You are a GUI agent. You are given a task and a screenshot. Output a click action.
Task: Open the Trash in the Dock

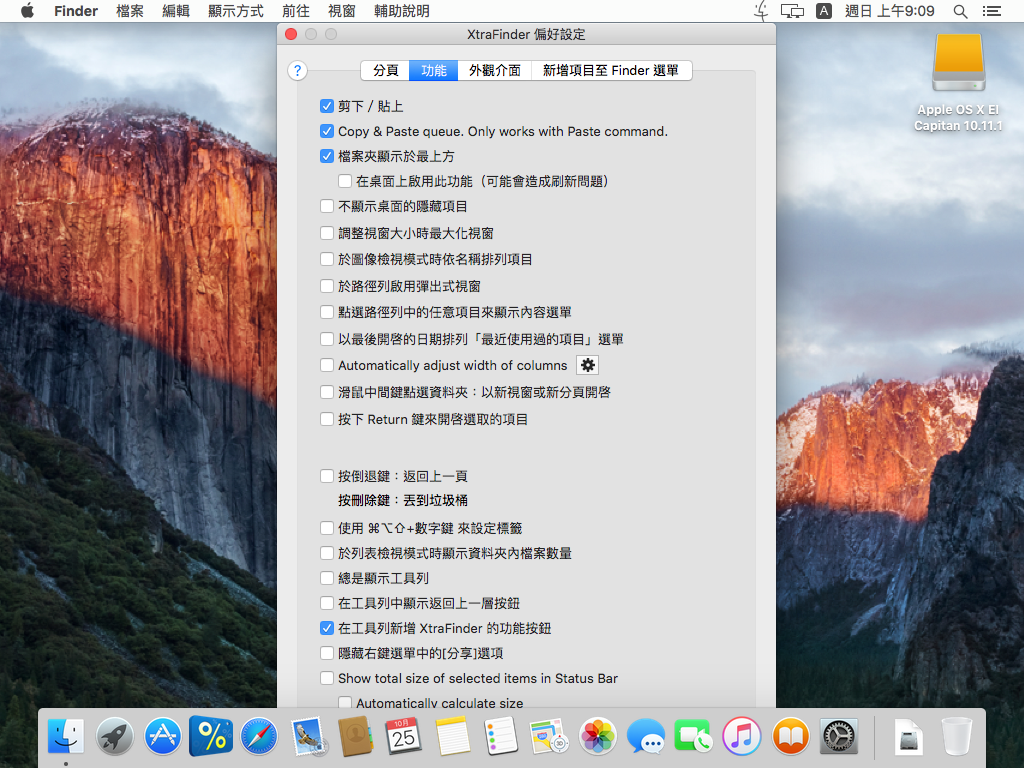click(x=957, y=736)
